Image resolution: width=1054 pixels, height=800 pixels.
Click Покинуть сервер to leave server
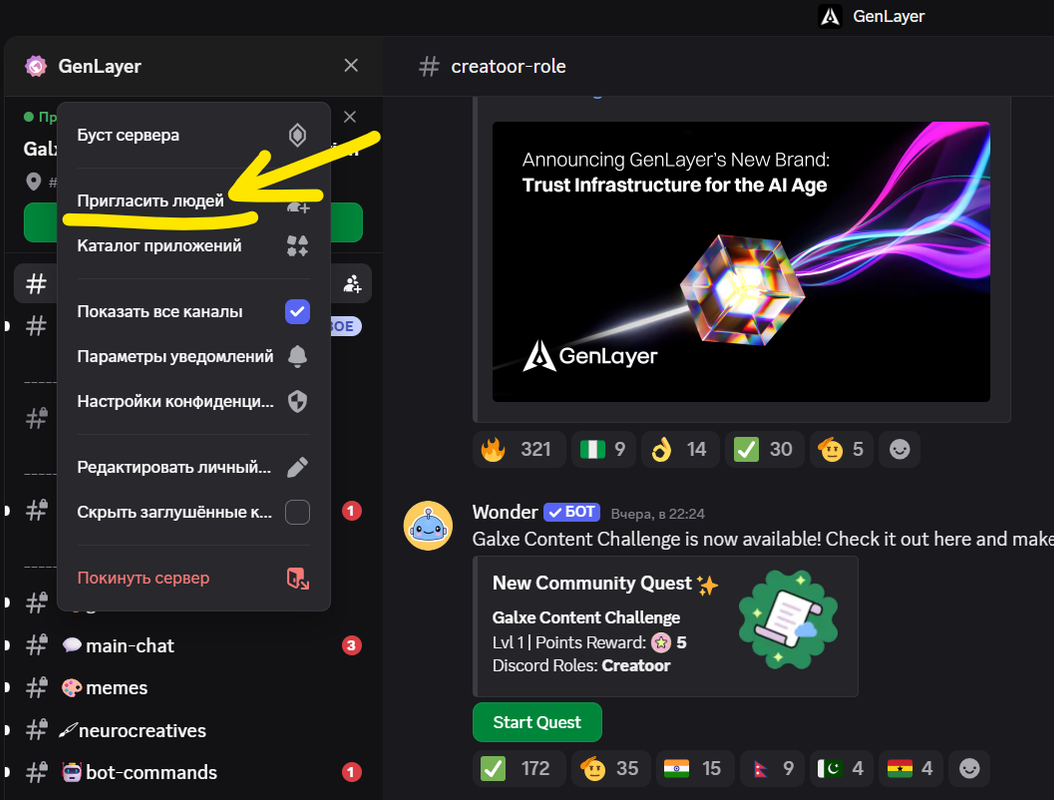click(x=194, y=578)
